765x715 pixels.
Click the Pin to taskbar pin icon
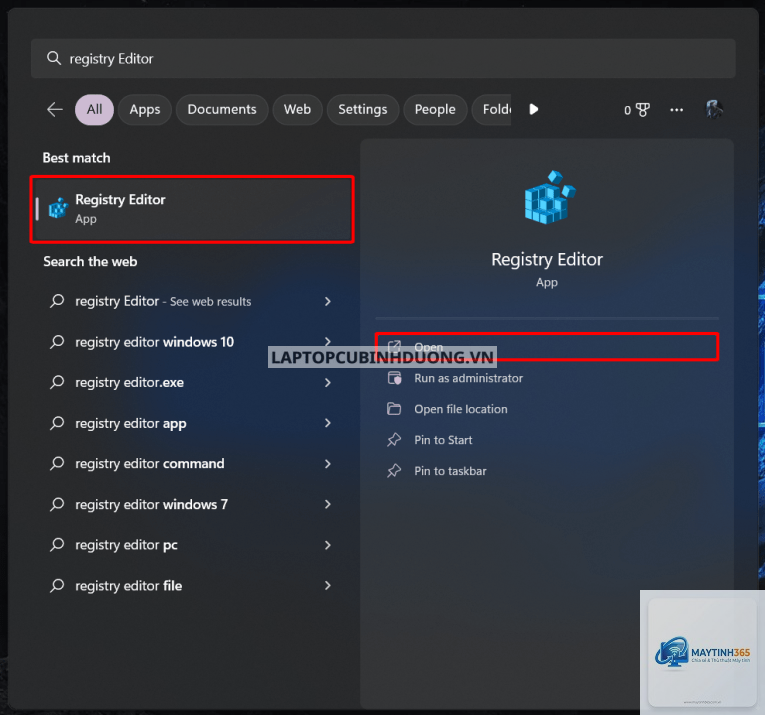tap(394, 471)
